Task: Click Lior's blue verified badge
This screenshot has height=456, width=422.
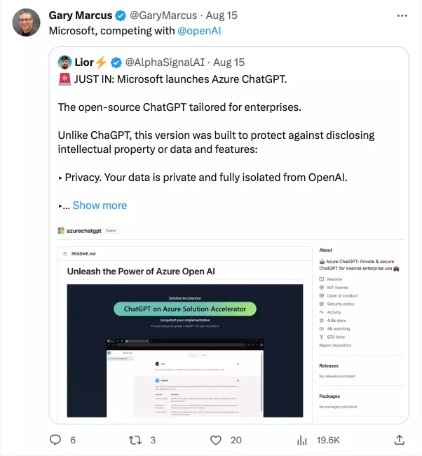Action: [x=116, y=62]
